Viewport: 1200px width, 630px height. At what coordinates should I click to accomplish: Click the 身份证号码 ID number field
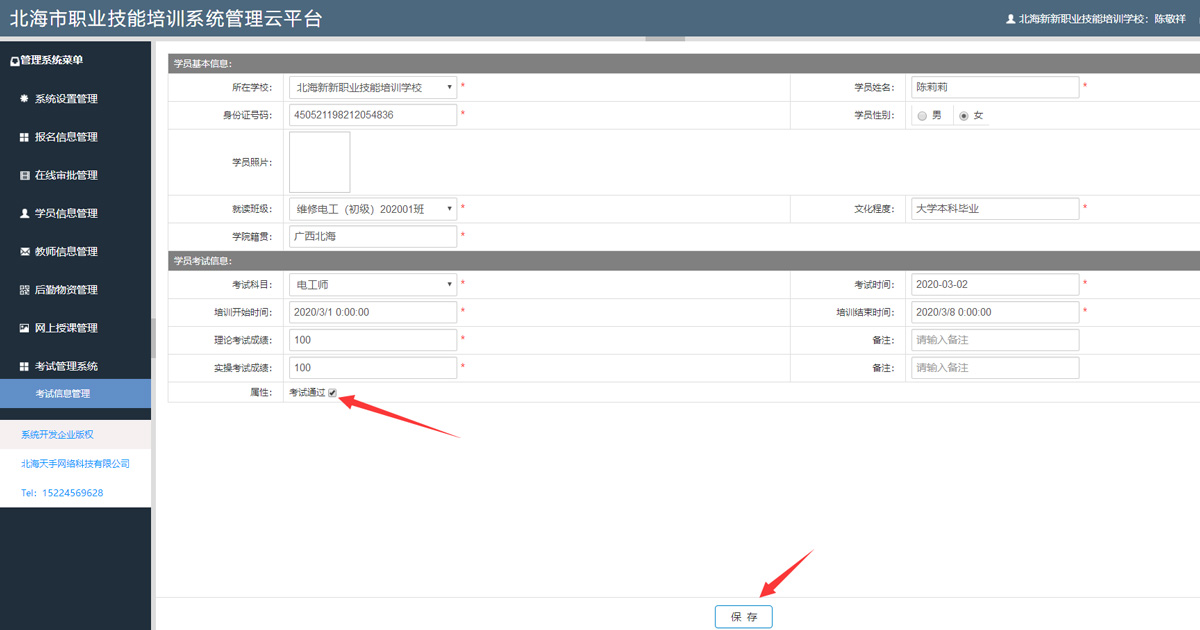tap(372, 115)
